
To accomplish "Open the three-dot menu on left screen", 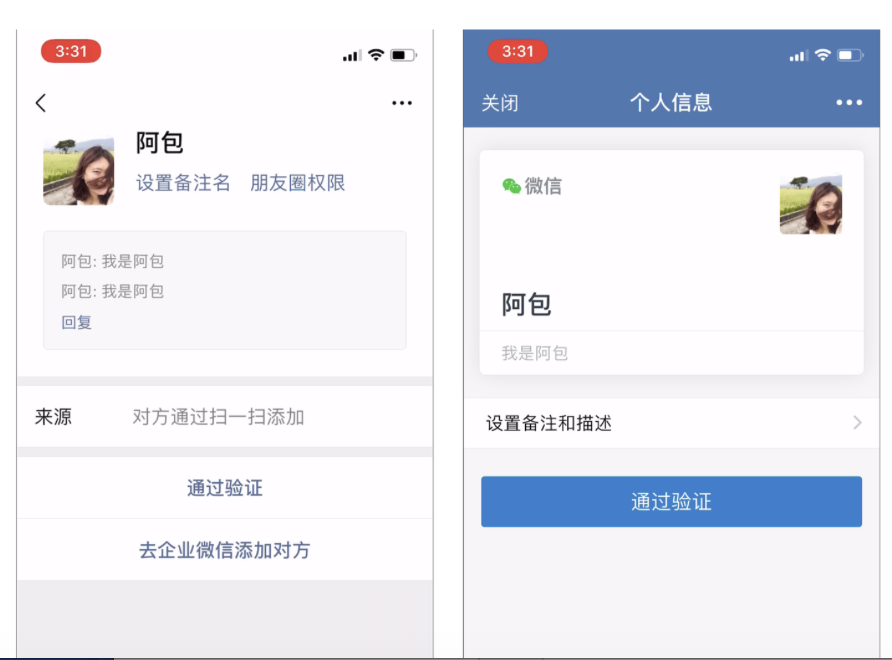I will click(402, 103).
